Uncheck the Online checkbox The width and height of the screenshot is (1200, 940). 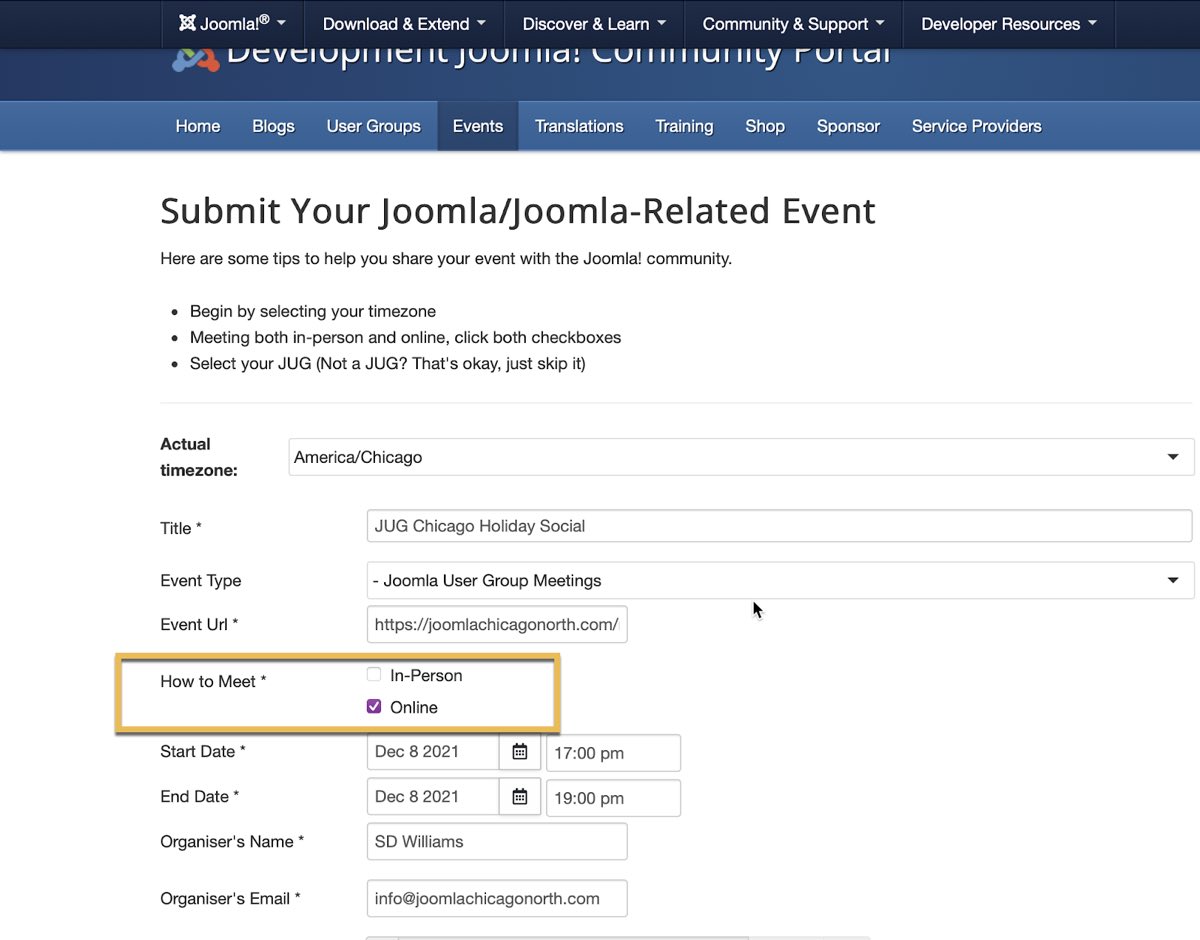coord(374,707)
